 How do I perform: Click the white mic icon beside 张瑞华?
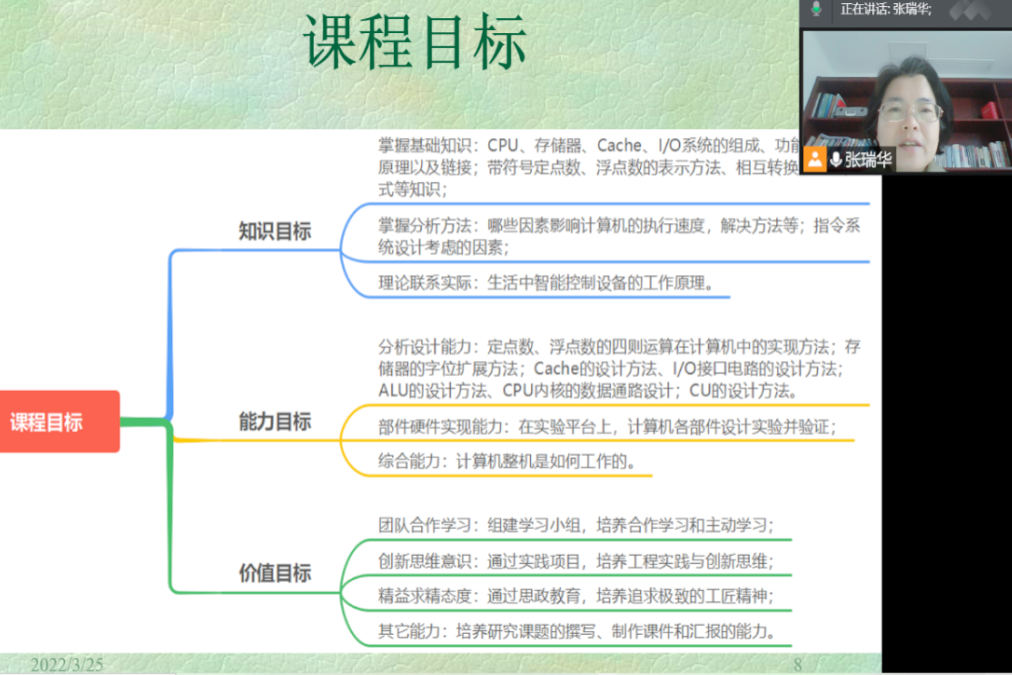[836, 159]
